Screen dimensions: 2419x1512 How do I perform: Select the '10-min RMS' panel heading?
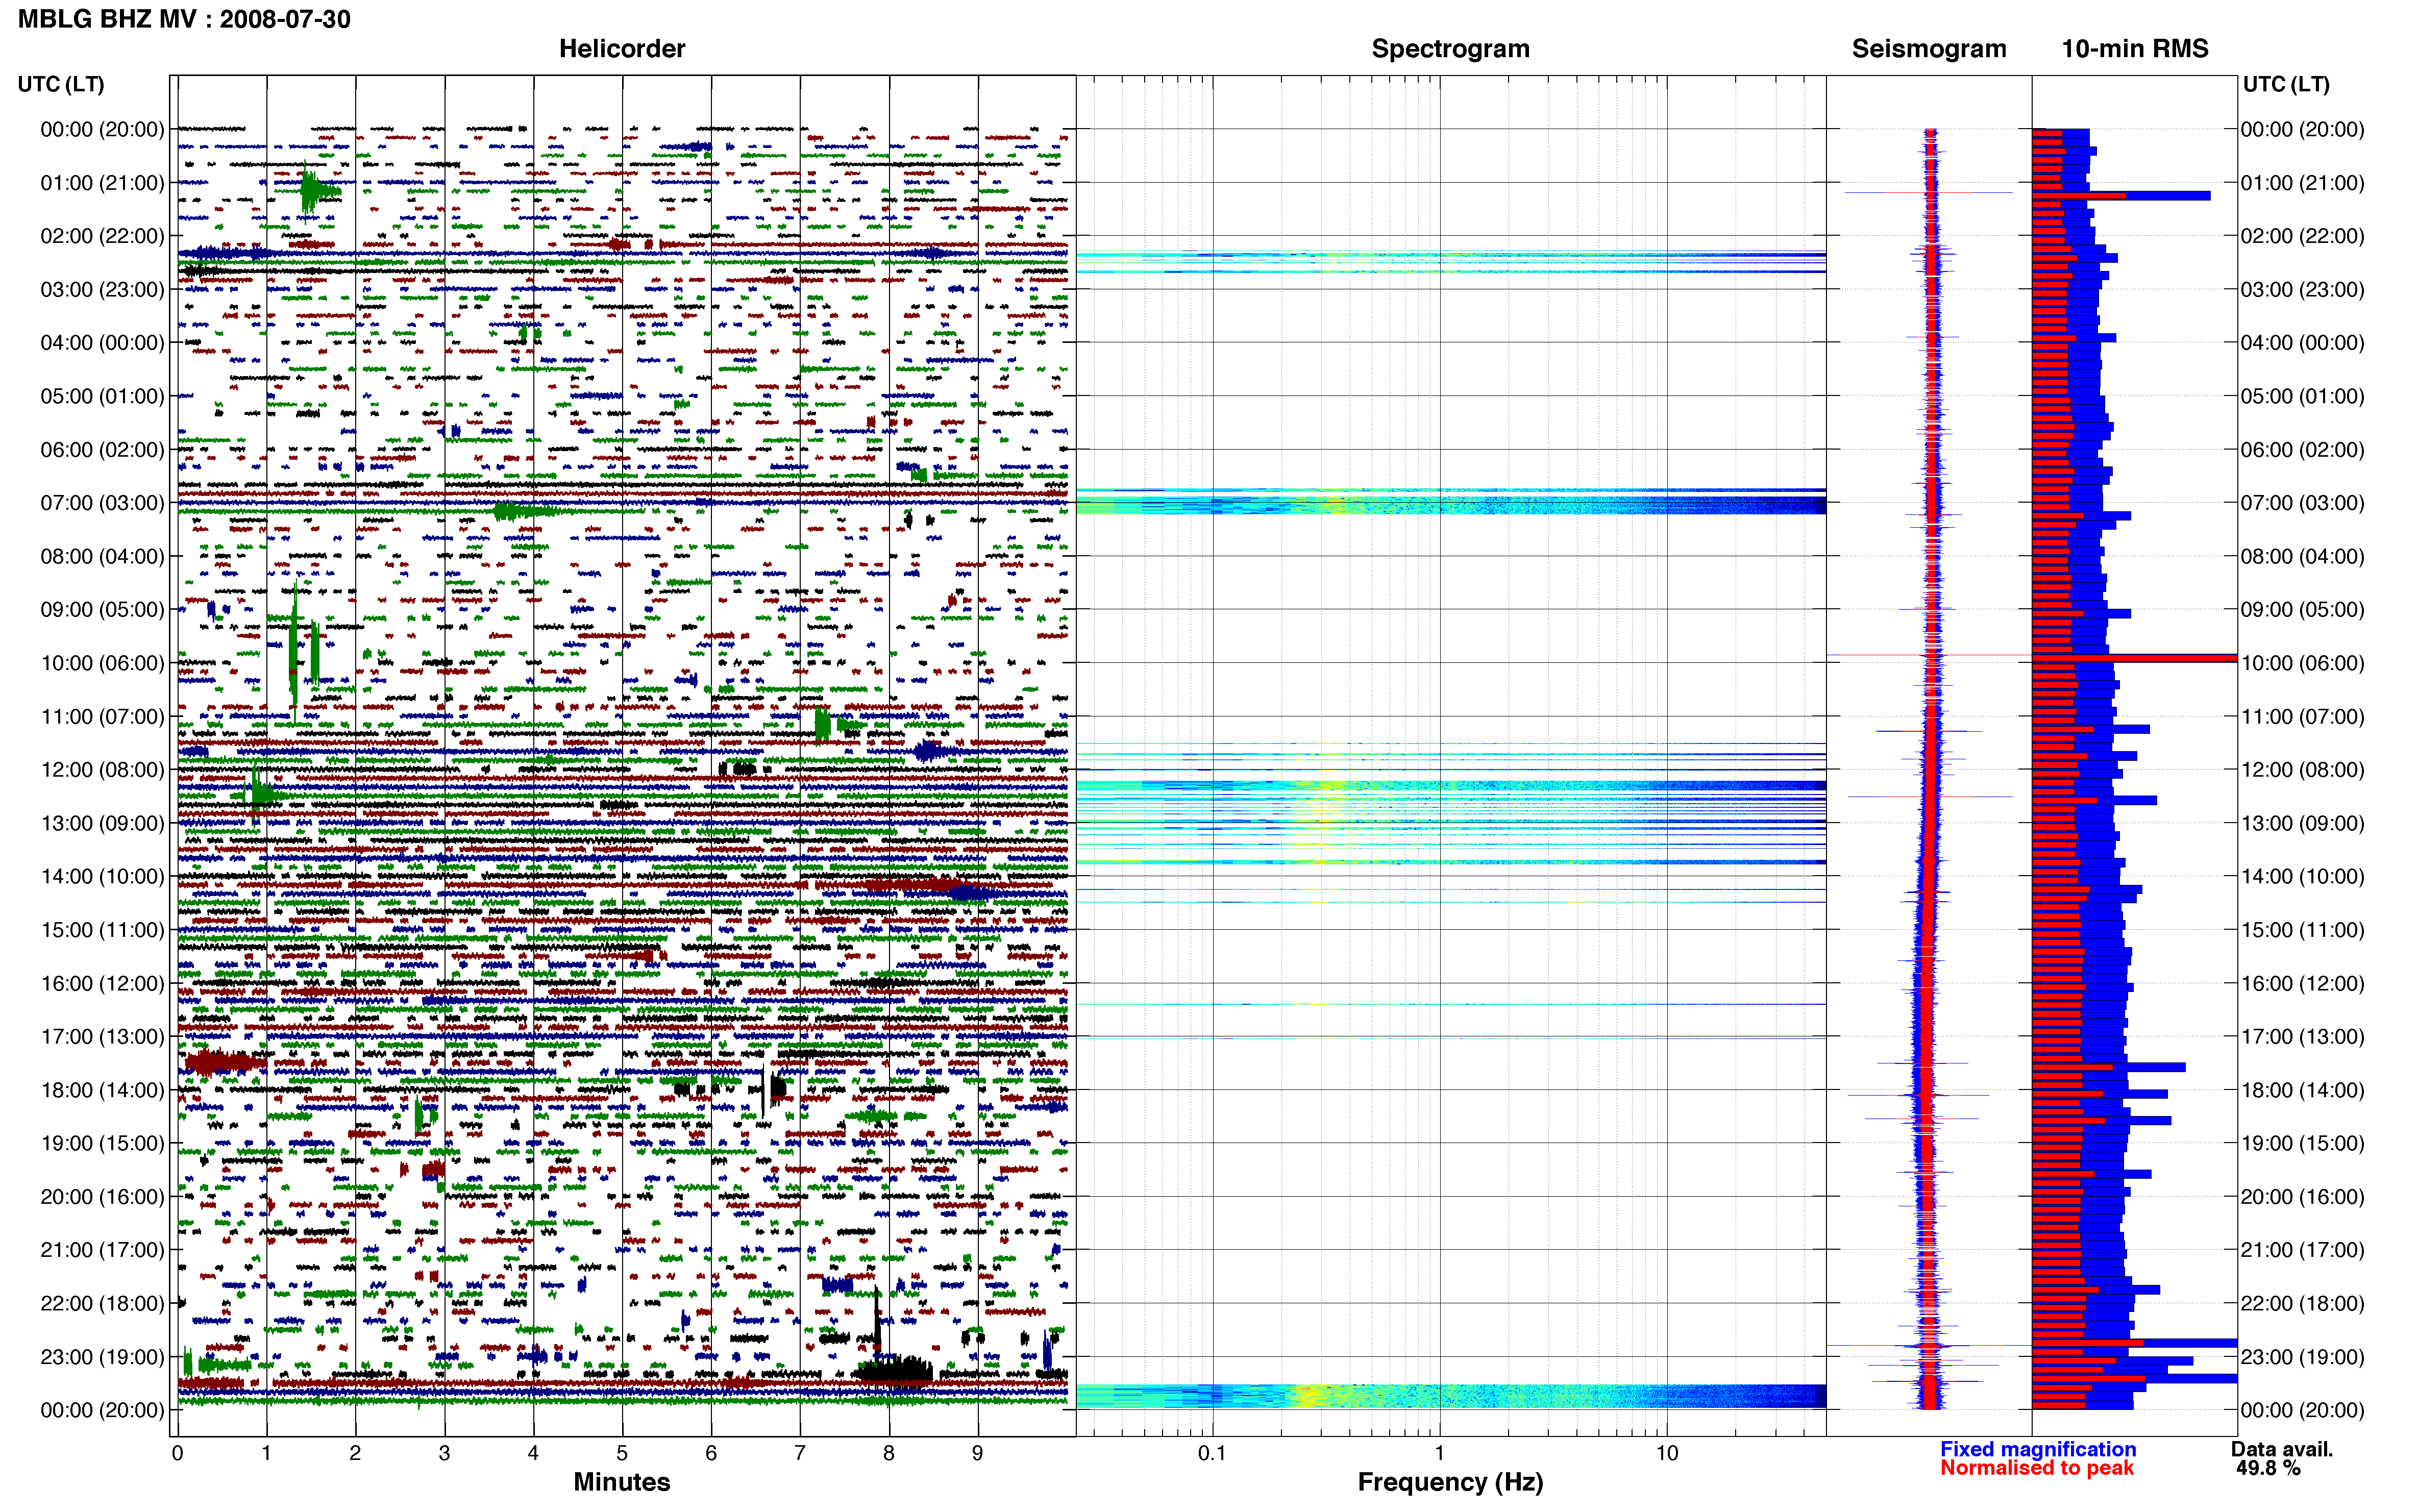point(2135,49)
